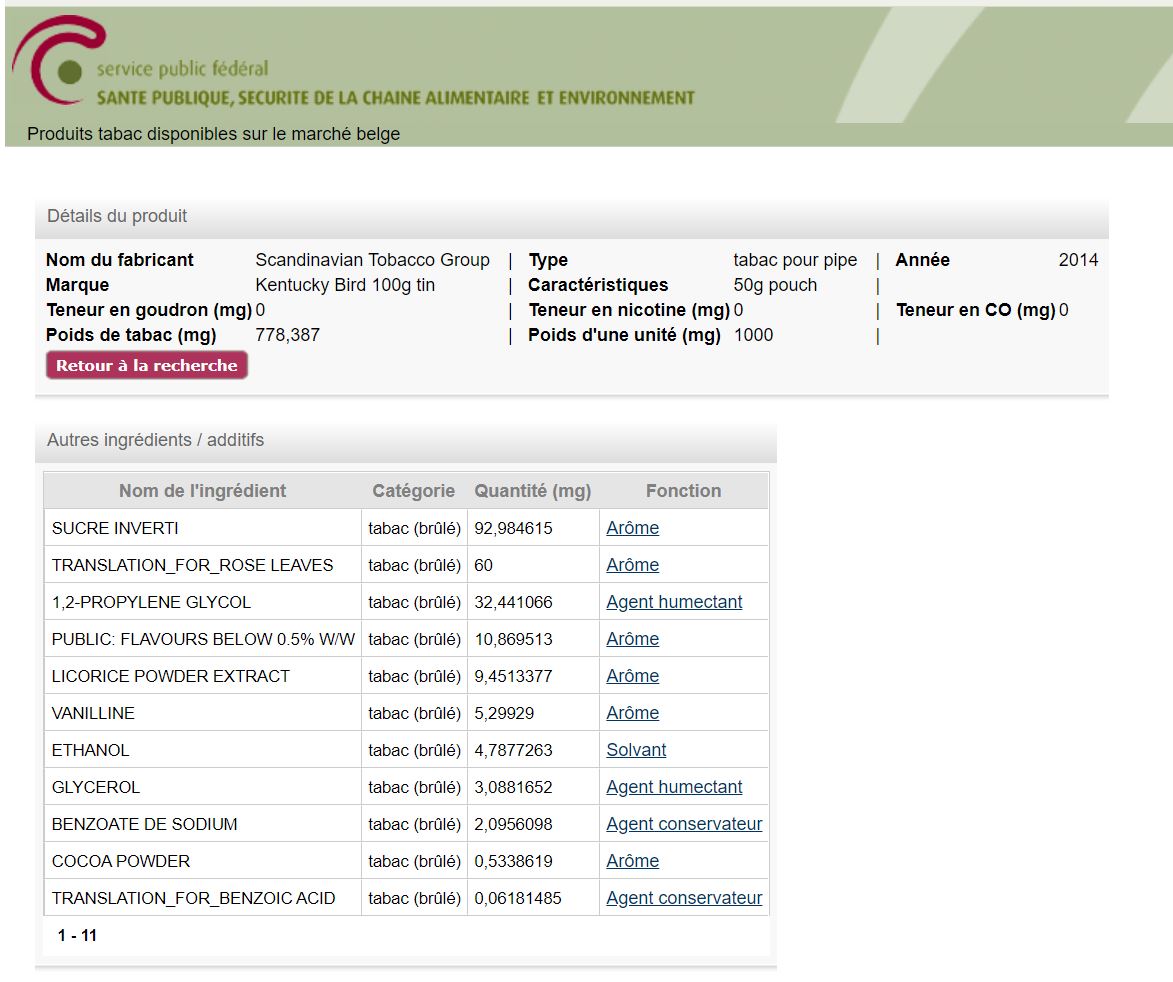This screenshot has height=982, width=1173.
Task: Click the year value 2014
Action: (x=1078, y=260)
